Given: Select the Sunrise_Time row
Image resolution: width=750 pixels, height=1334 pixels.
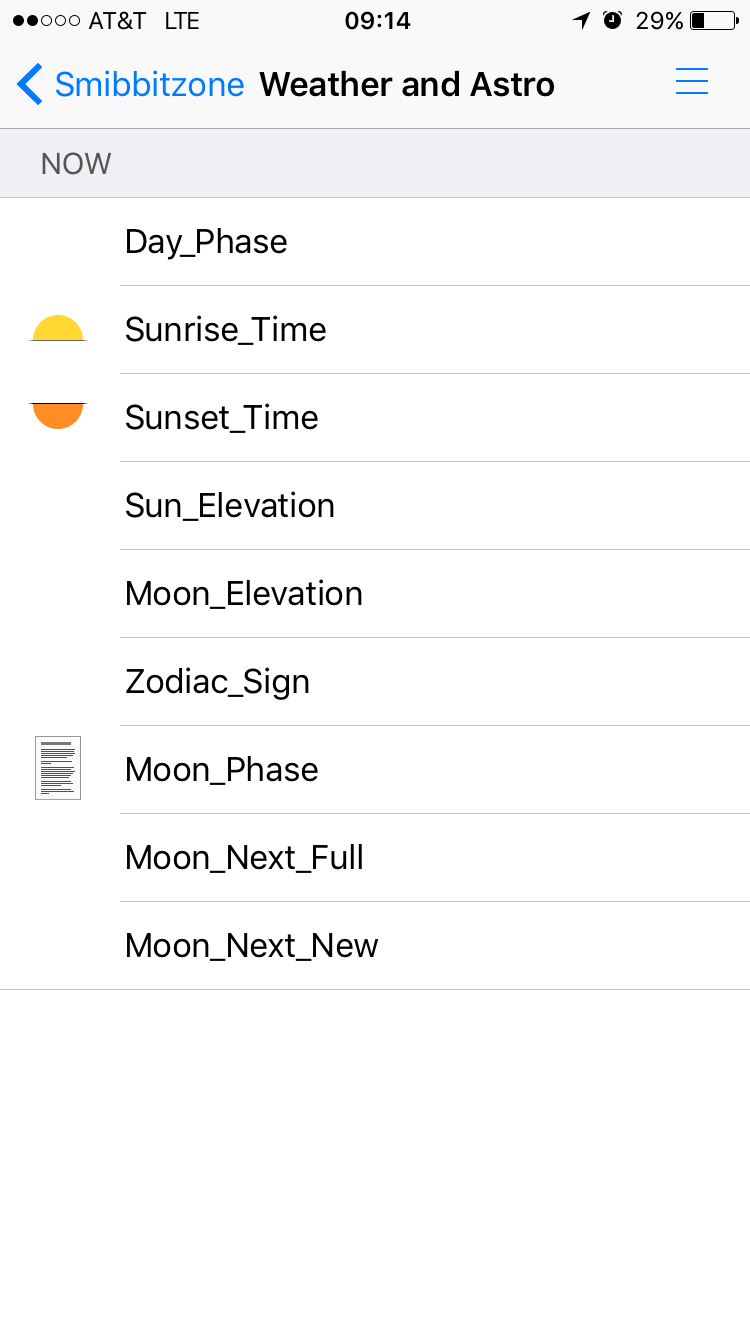Looking at the screenshot, I should click(x=226, y=330).
